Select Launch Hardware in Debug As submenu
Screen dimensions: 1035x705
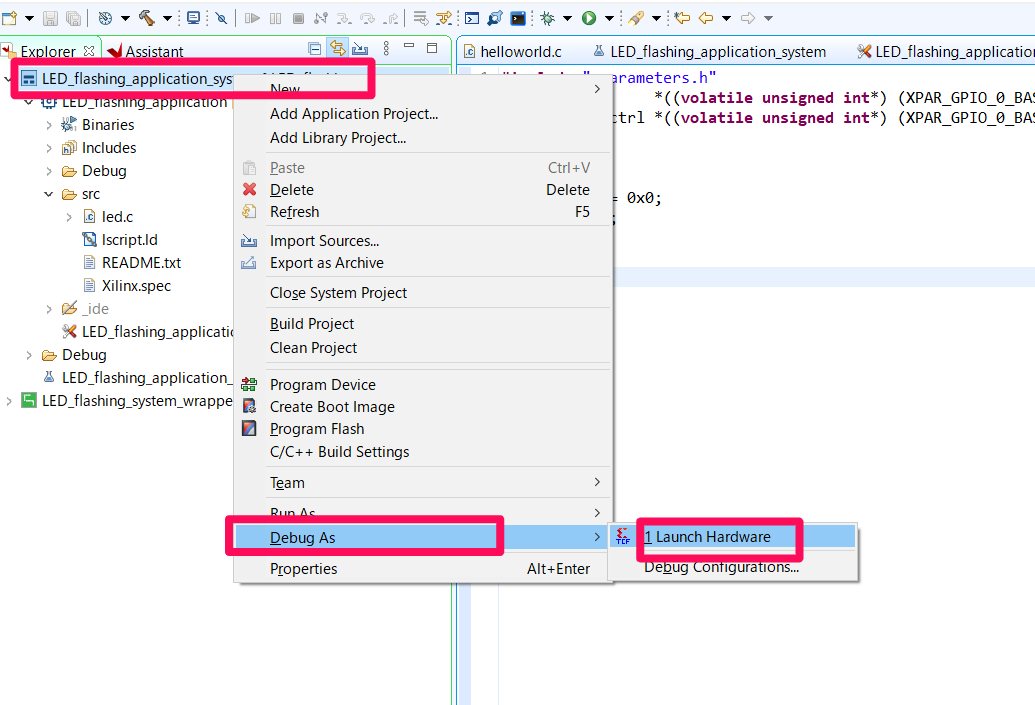pyautogui.click(x=733, y=537)
